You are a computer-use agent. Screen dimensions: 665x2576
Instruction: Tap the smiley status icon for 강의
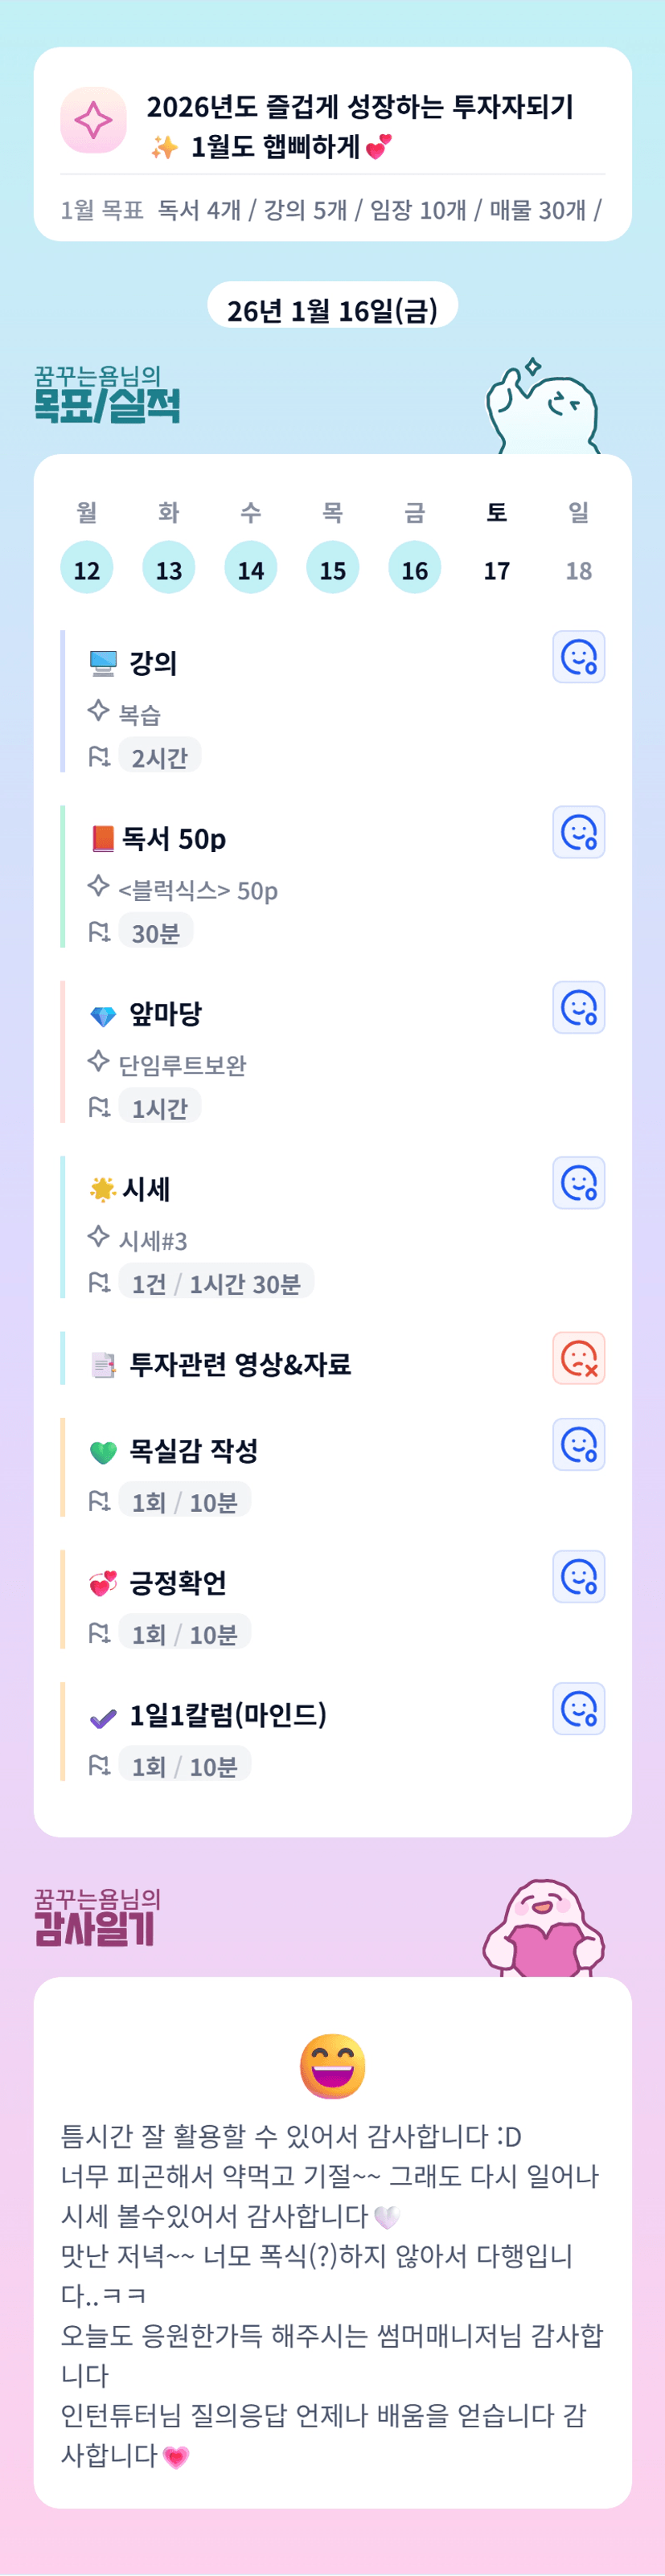tap(578, 657)
